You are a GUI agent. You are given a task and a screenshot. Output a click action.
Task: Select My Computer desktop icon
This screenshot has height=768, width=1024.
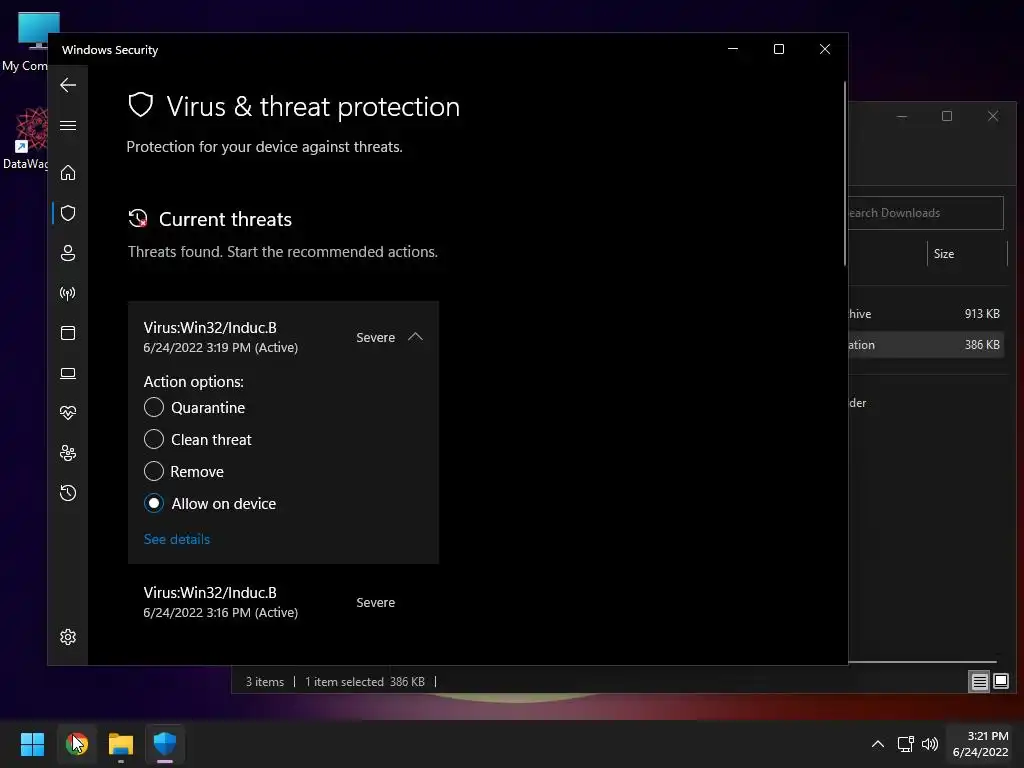coord(26,40)
